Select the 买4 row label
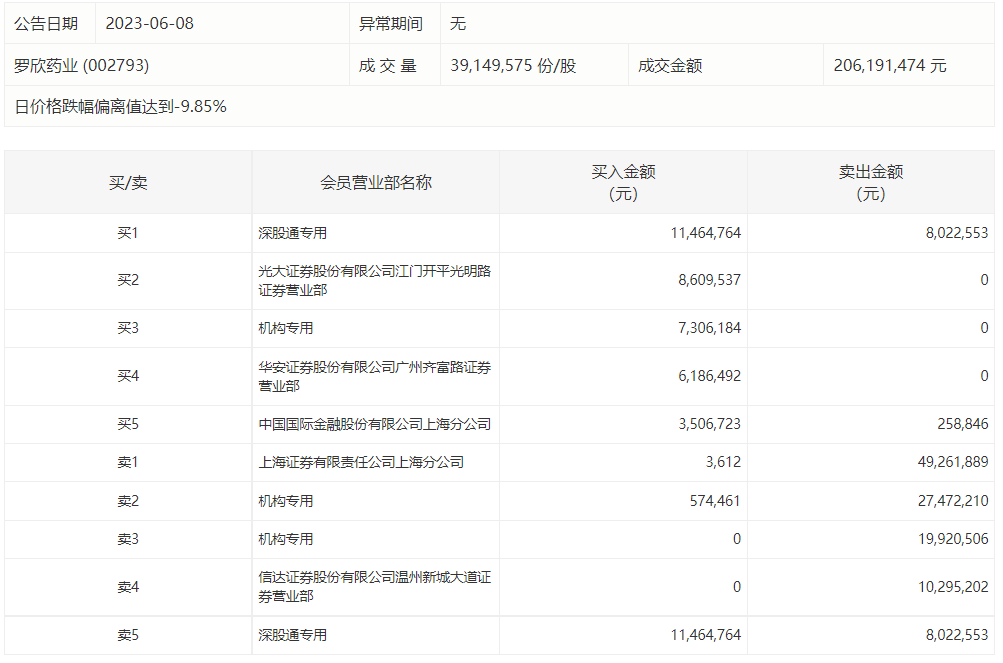 click(x=128, y=376)
